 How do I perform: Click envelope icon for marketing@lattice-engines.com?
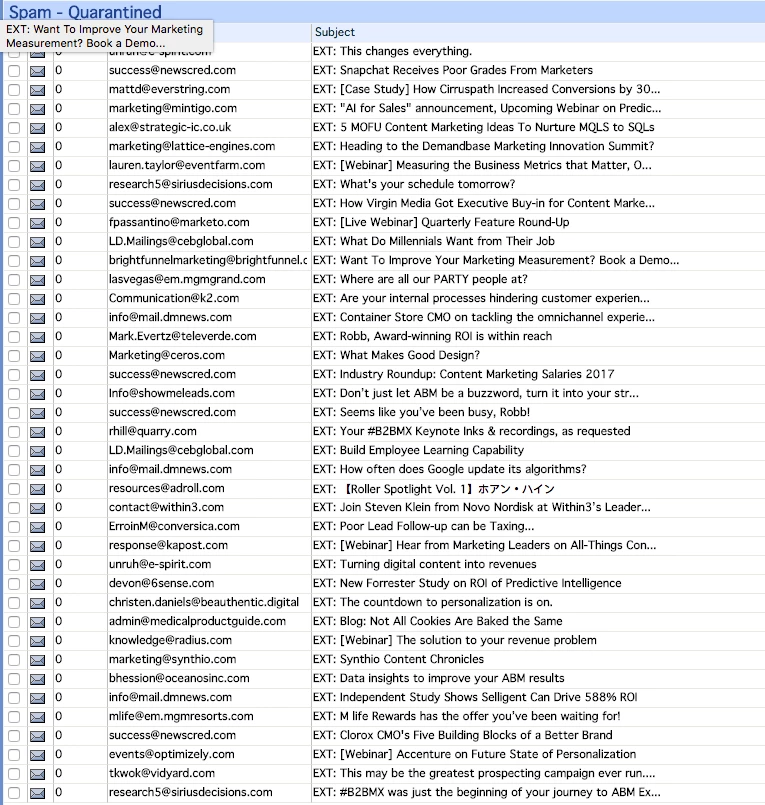click(37, 147)
